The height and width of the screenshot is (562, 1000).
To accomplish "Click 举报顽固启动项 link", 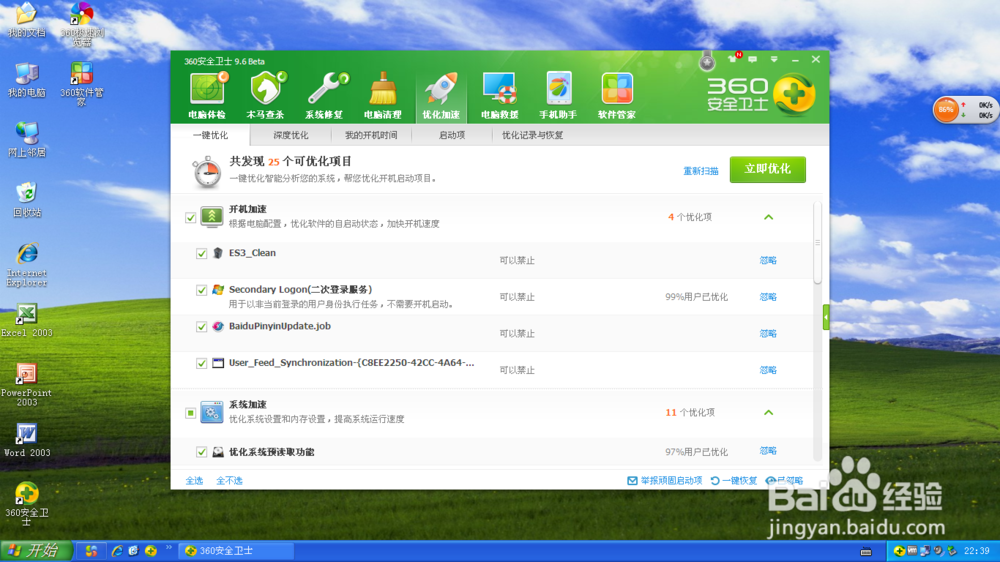I will [665, 480].
